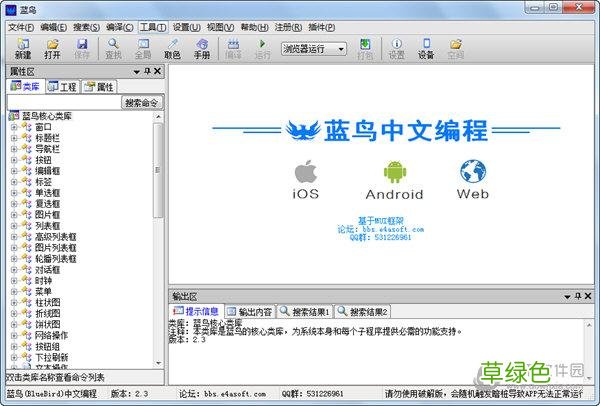Click the iOS Apple logo
Image resolution: width=600 pixels, height=406 pixels.
click(x=307, y=170)
